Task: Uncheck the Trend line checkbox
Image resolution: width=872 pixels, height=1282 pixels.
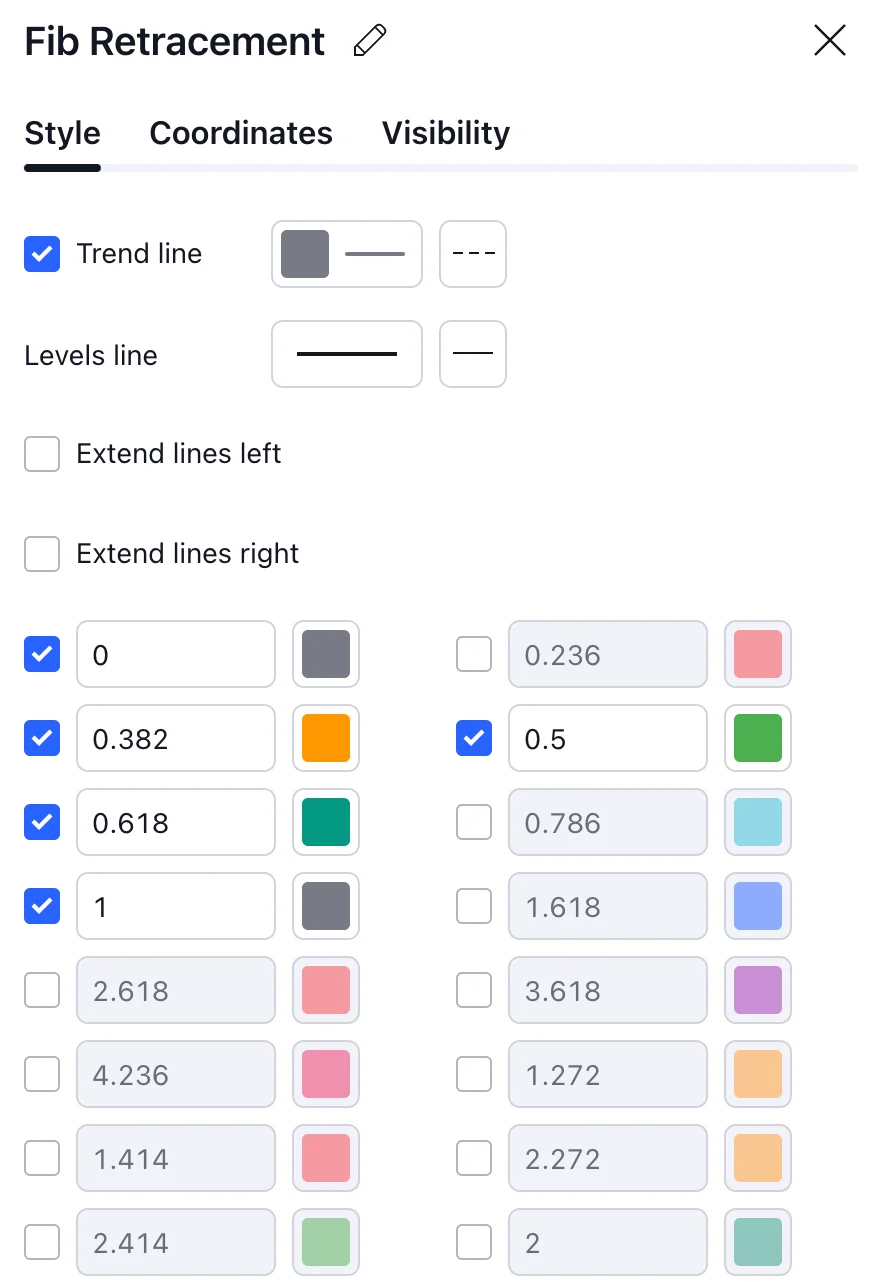Action: point(42,254)
